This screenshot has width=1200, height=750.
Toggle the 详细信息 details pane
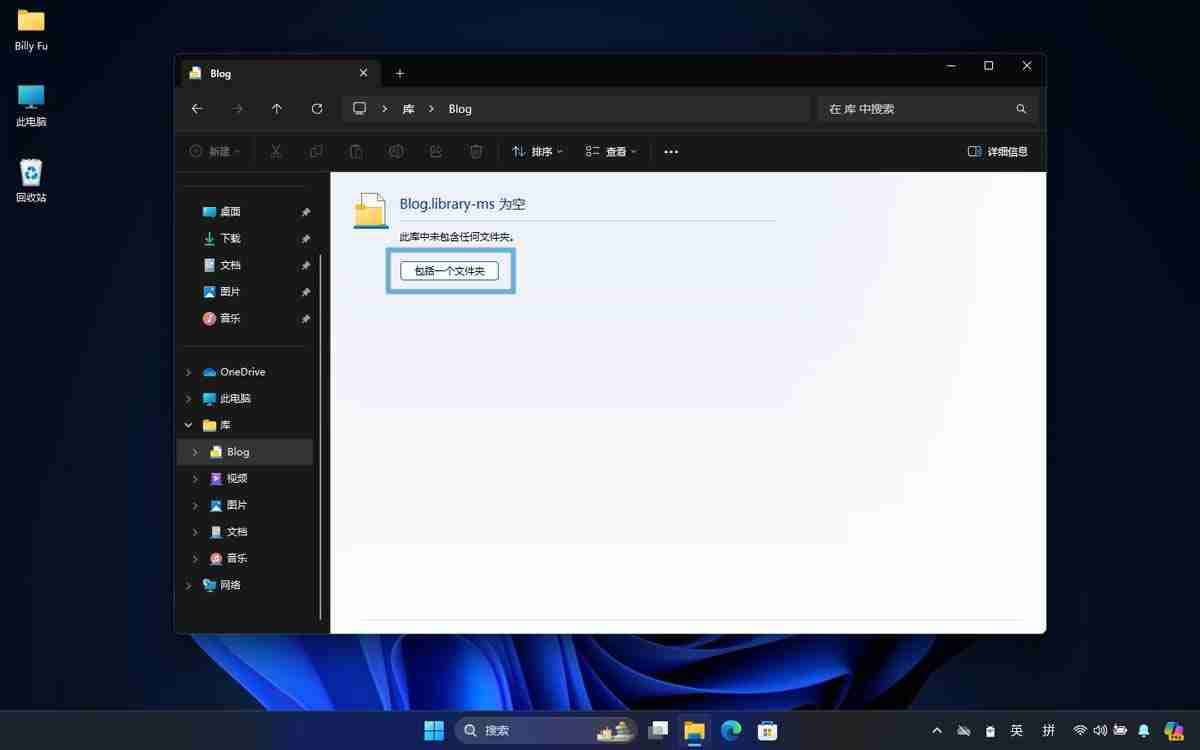coord(997,151)
